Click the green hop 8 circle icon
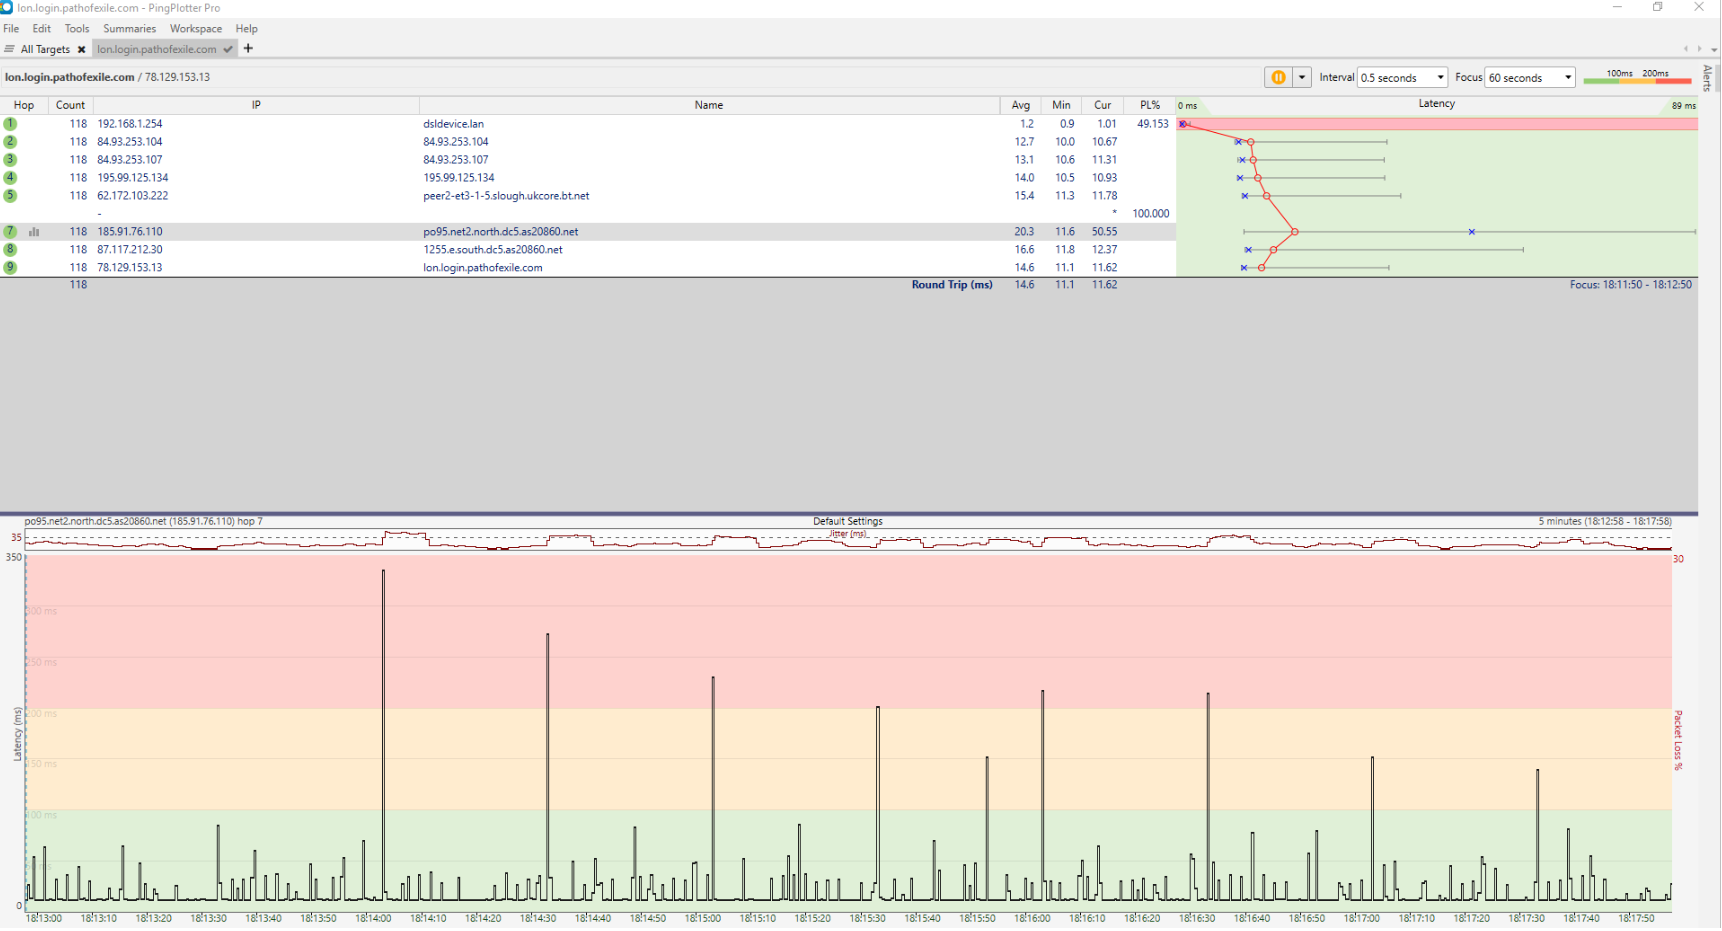The height and width of the screenshot is (931, 1722). coord(10,250)
